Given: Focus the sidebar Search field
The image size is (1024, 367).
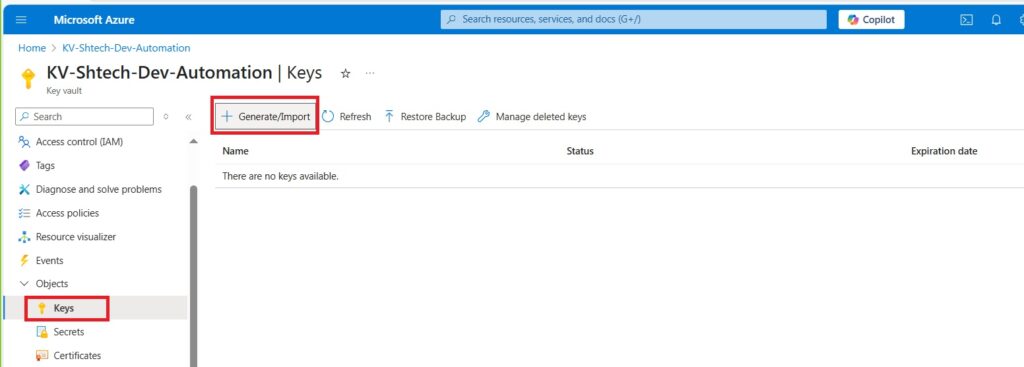Looking at the screenshot, I should (84, 116).
